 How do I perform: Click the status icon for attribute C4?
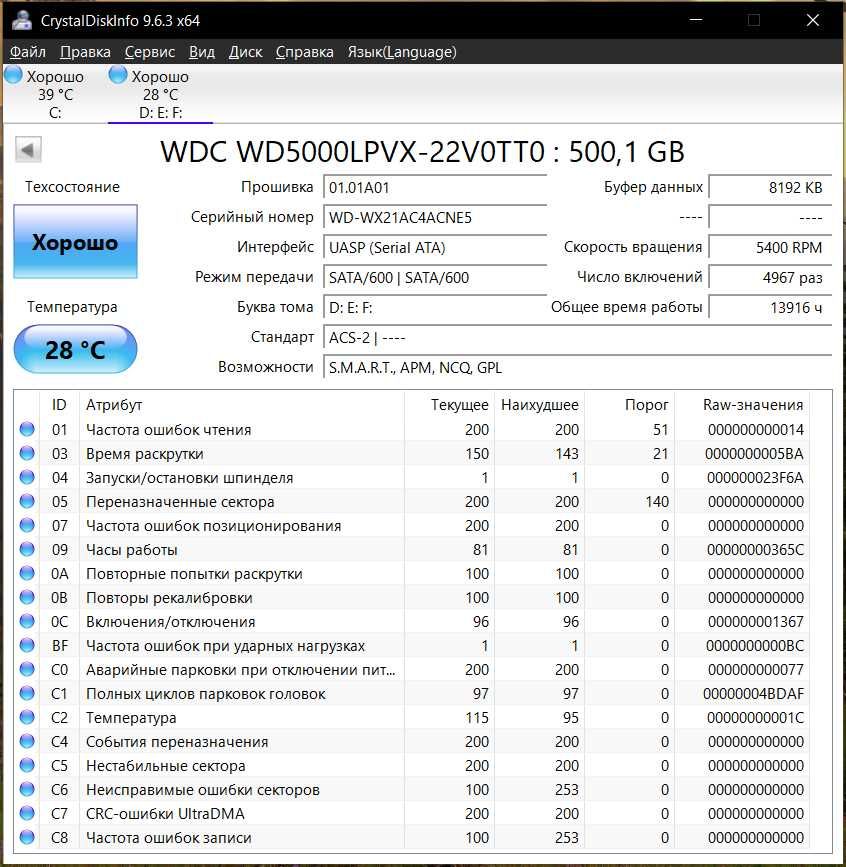pyautogui.click(x=27, y=741)
